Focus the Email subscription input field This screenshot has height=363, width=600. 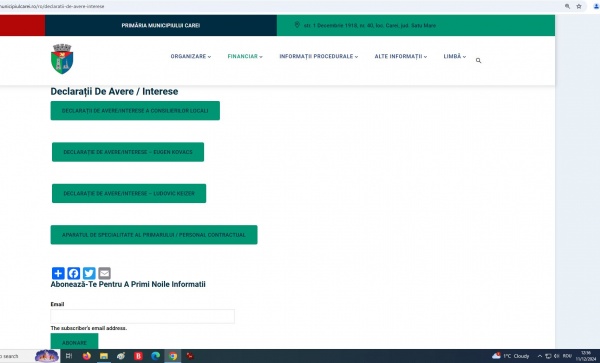[142, 316]
